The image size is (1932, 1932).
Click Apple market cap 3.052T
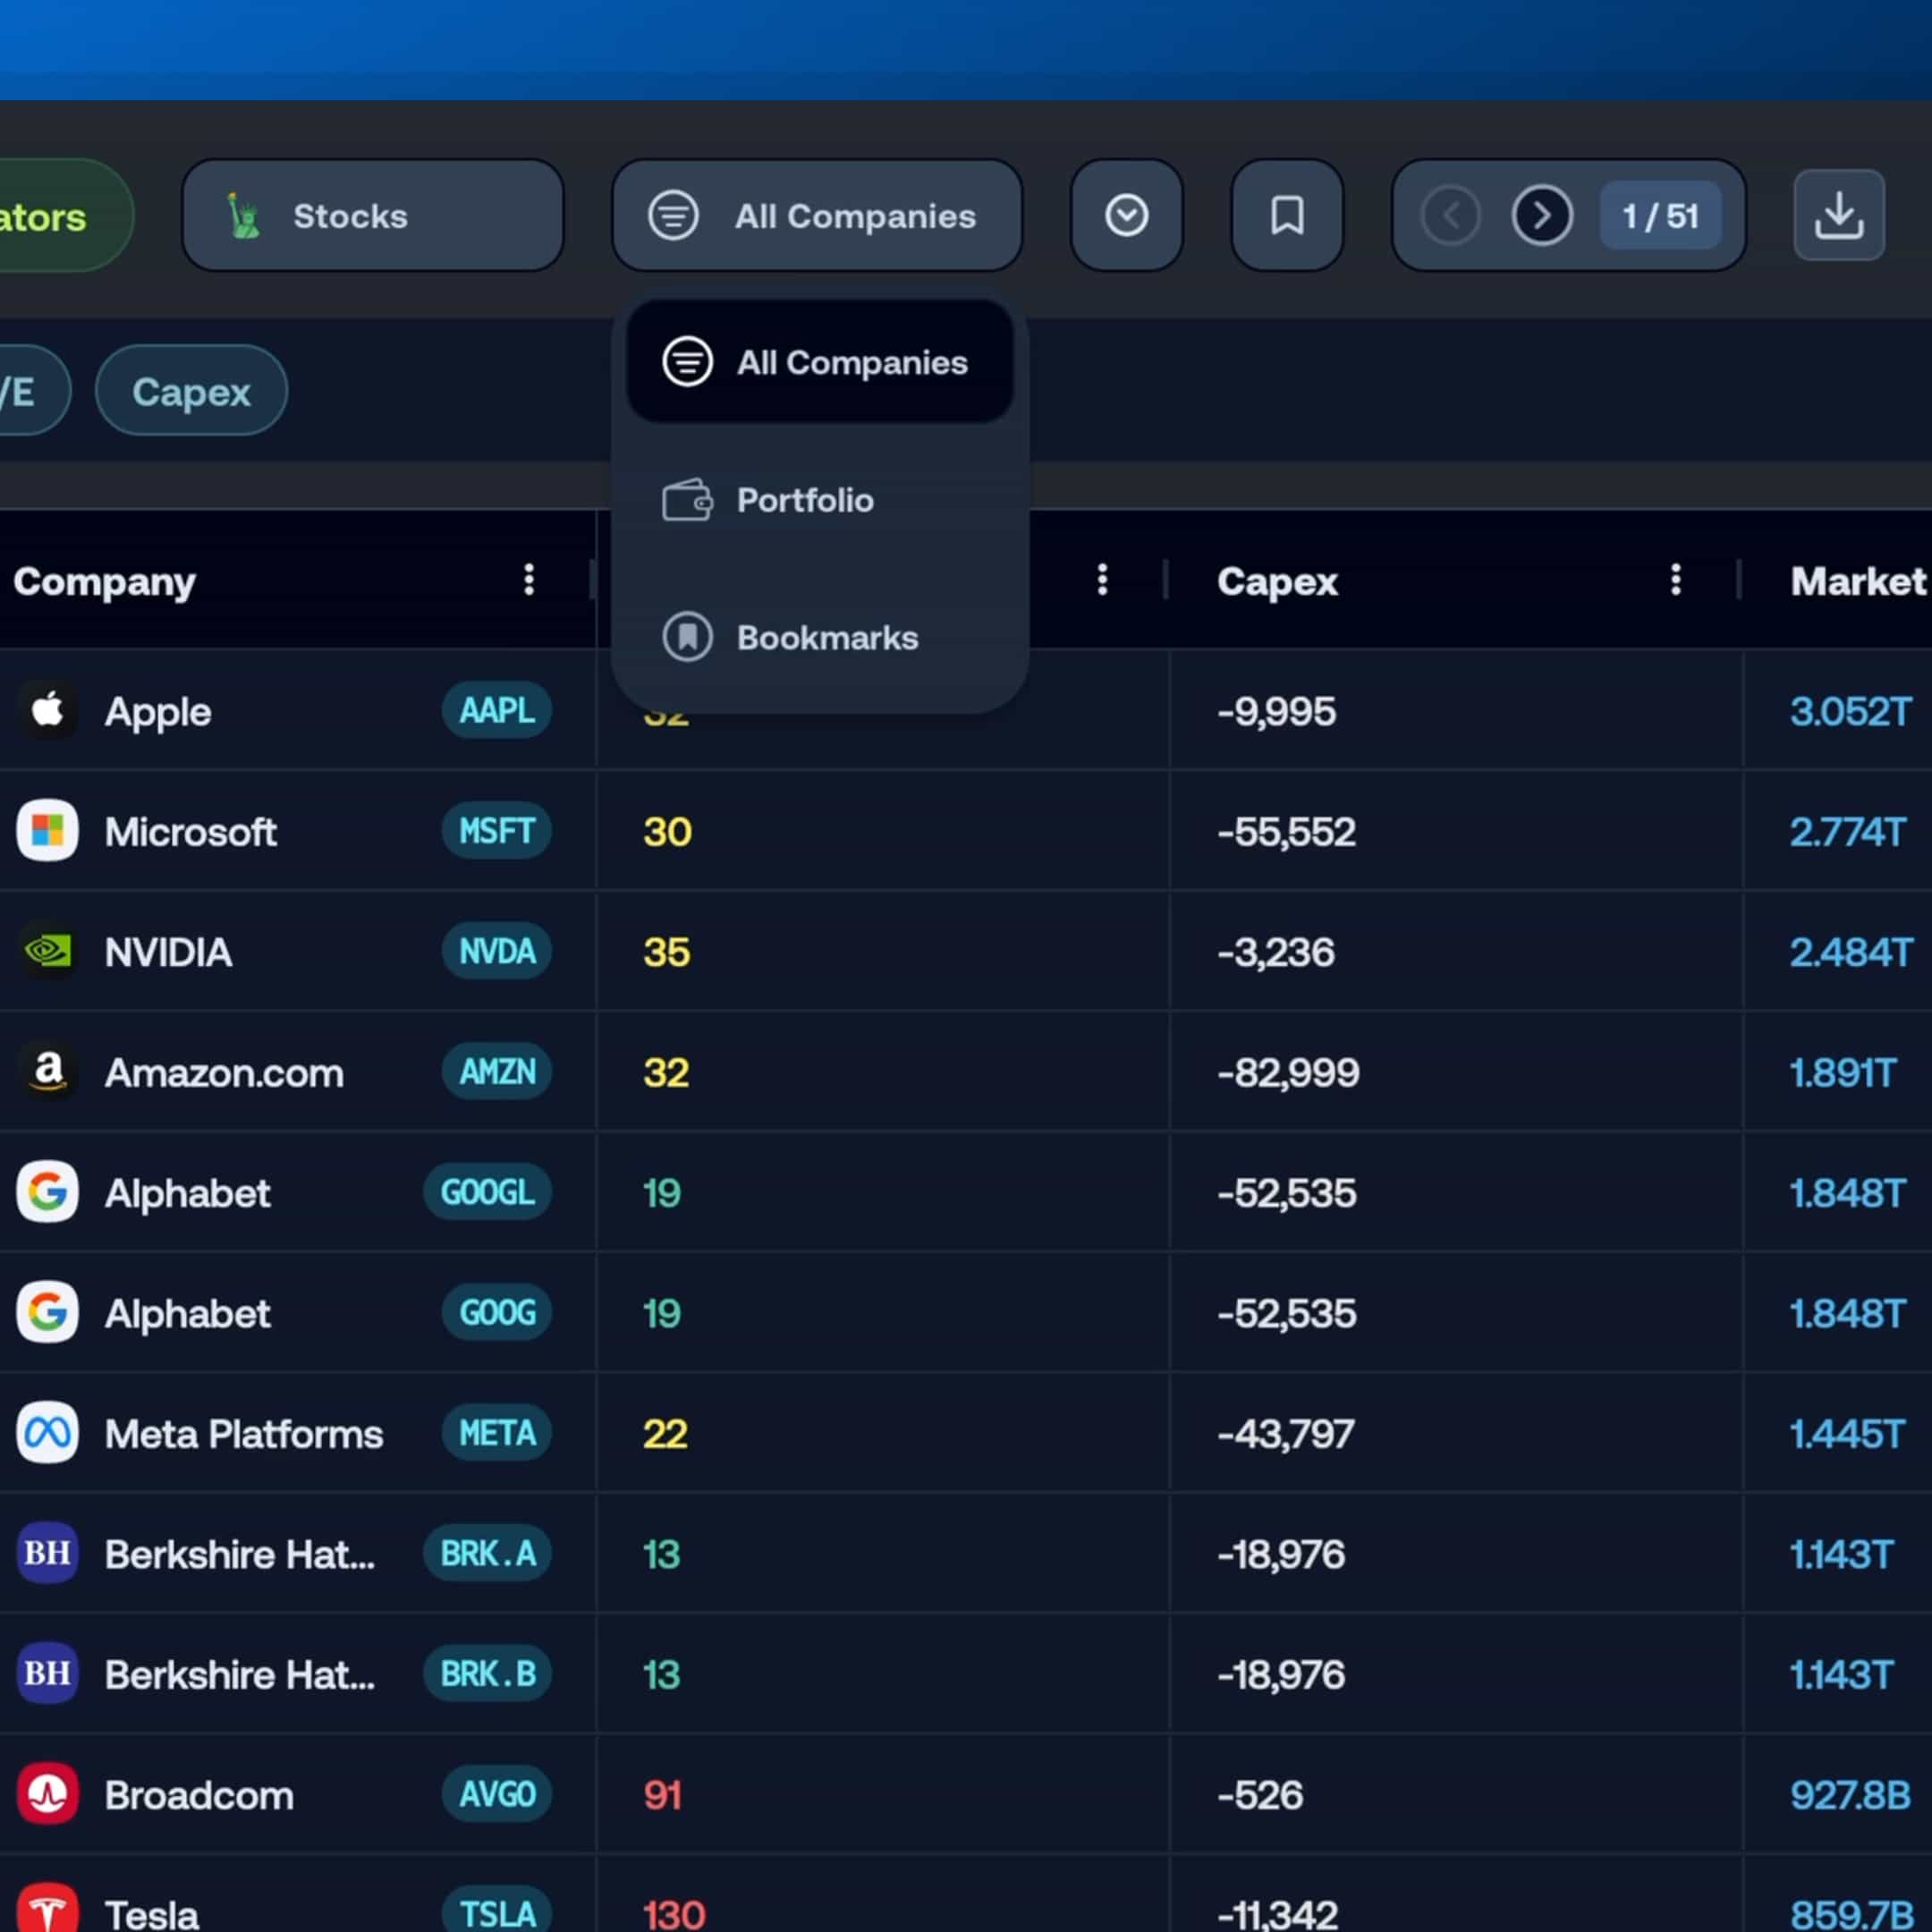point(1850,711)
